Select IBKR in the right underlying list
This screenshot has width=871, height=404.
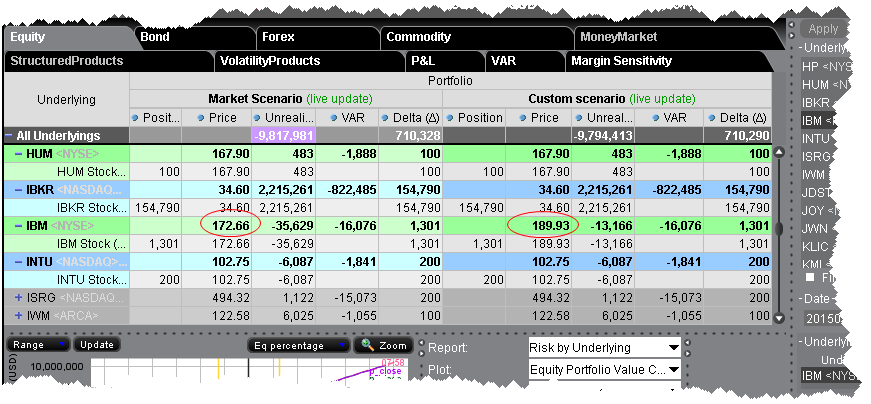pyautogui.click(x=816, y=102)
